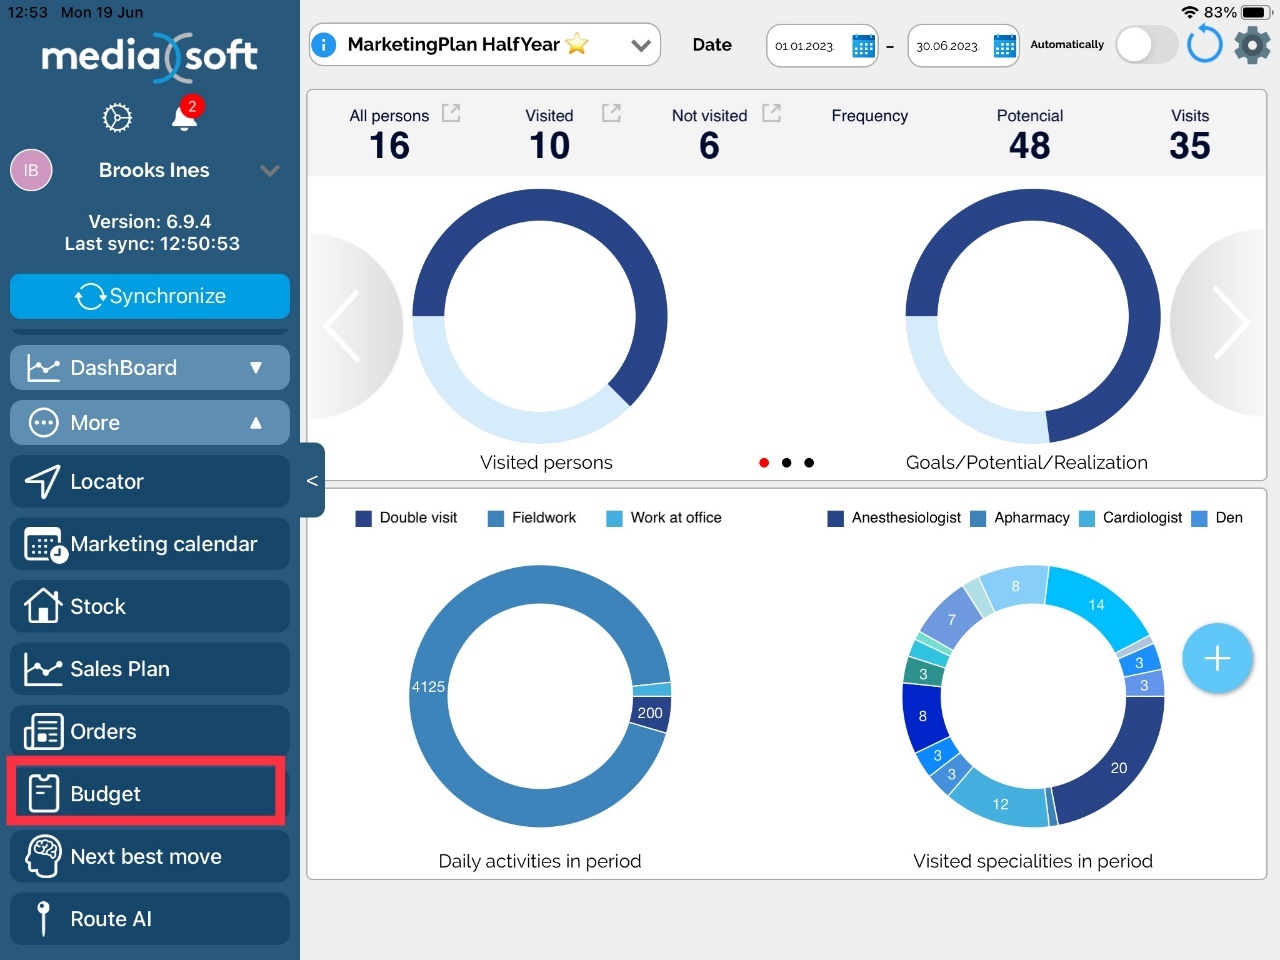Go to next chart with right arrow
The height and width of the screenshot is (960, 1280).
[1229, 323]
